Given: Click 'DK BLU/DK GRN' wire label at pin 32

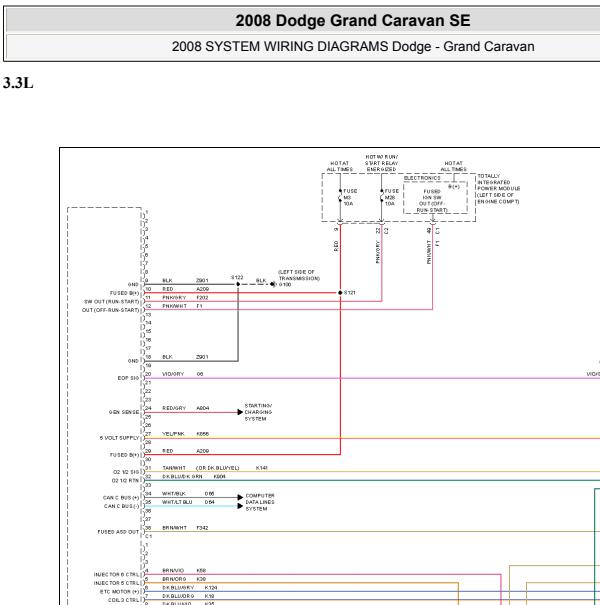Looking at the screenshot, I should coord(182,477).
